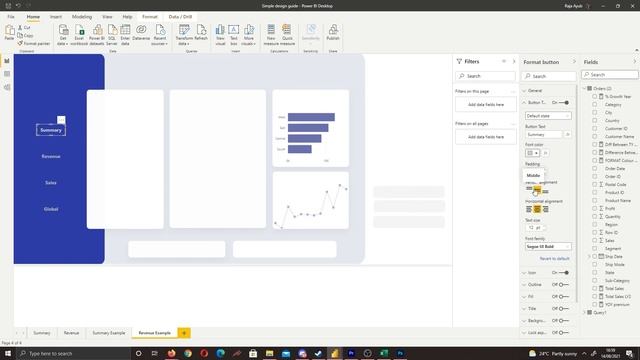Screen dimensions: 640x360
Task: Publish the report
Action: click(x=333, y=32)
